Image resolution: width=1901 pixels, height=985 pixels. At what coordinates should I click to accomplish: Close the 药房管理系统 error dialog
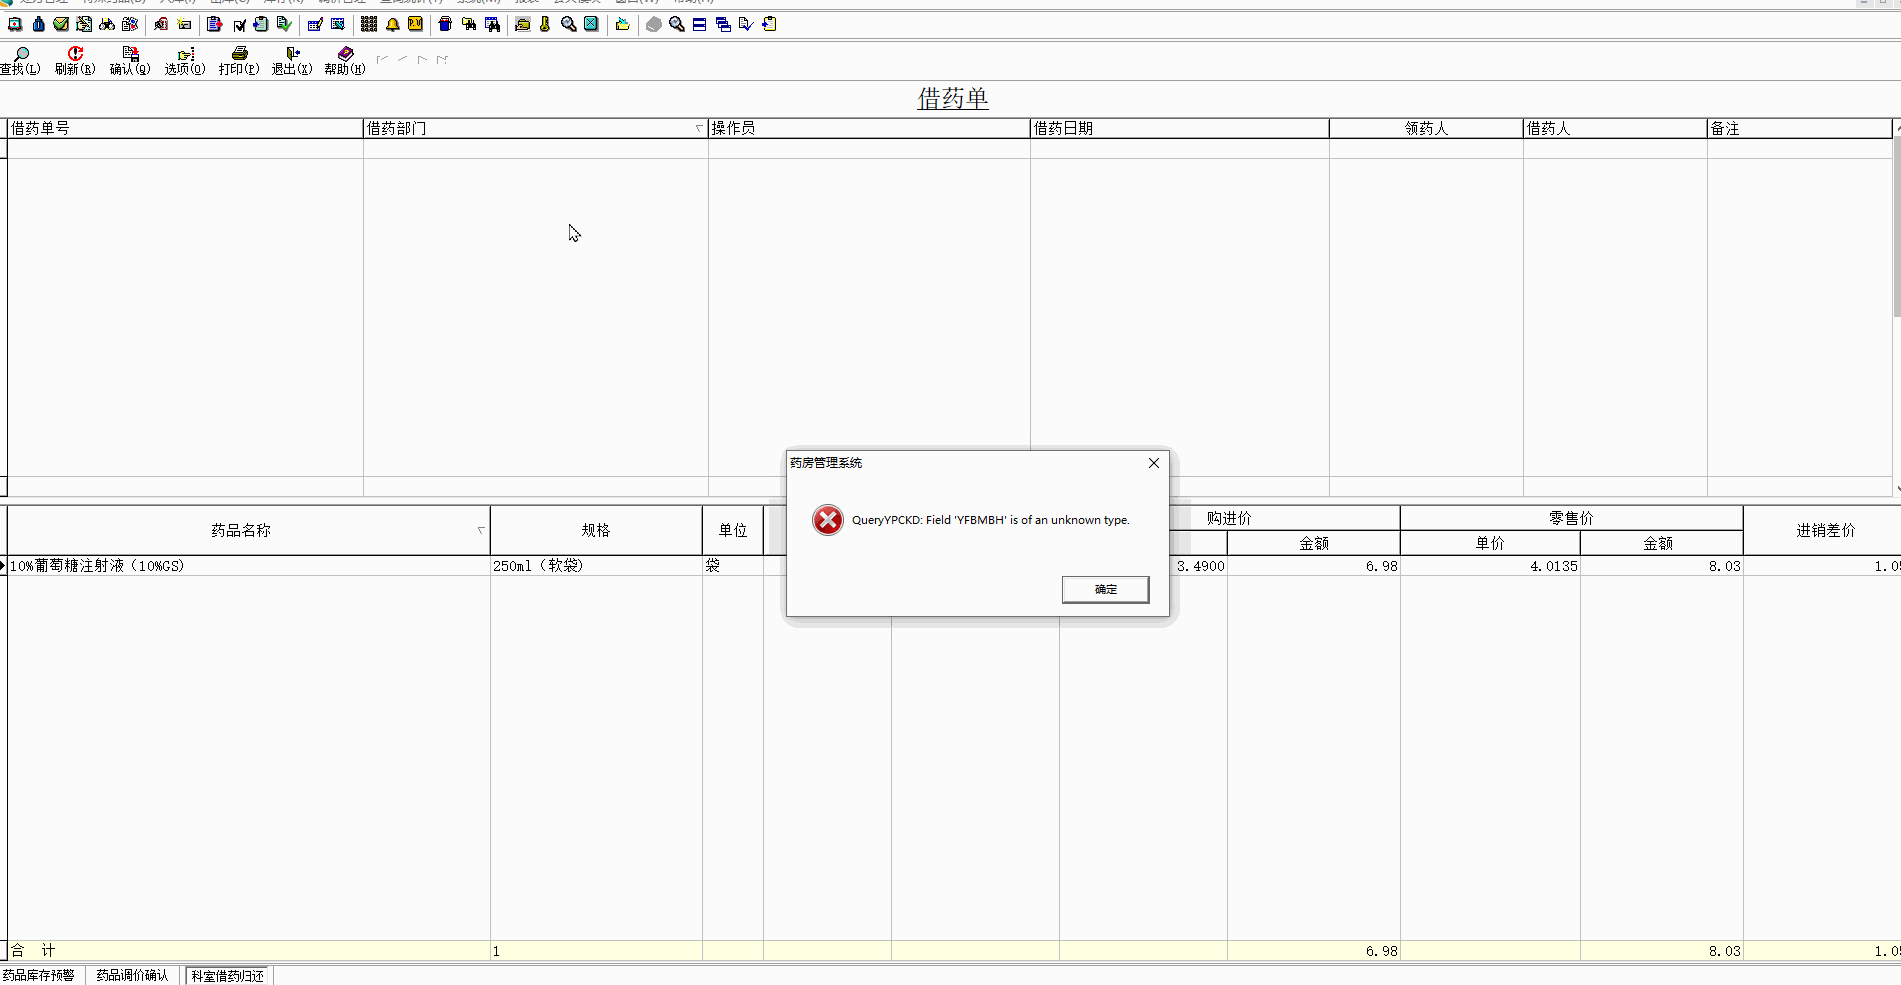1154,463
